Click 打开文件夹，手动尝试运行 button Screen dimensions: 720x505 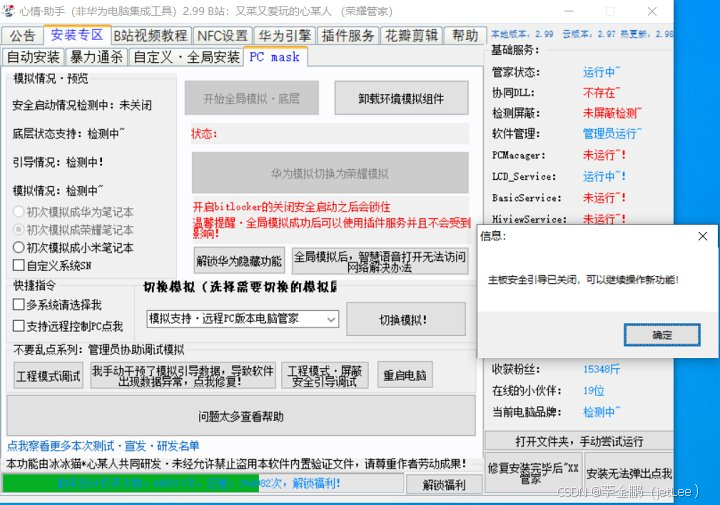point(579,441)
